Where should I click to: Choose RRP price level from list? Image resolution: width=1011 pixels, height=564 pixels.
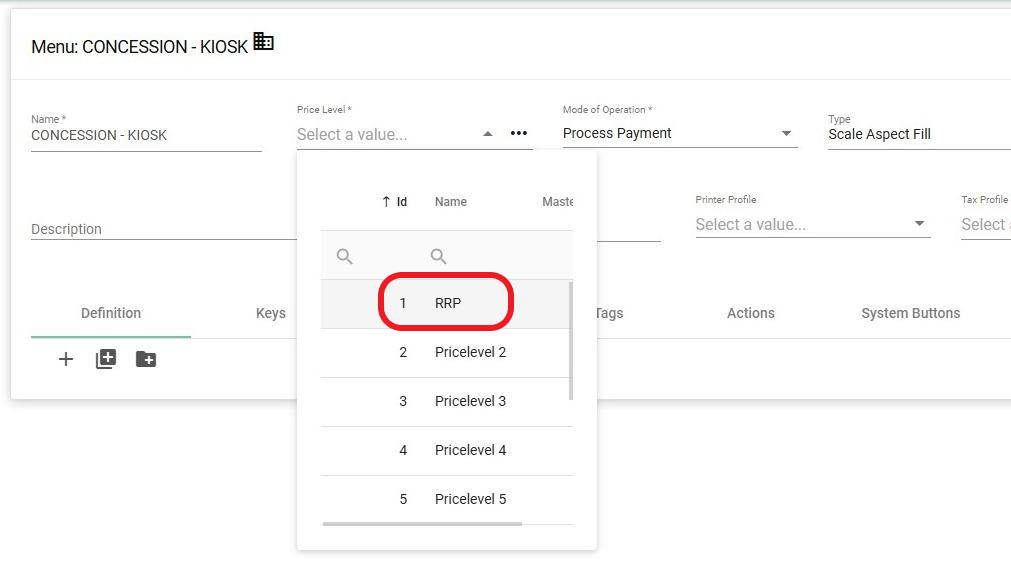pyautogui.click(x=447, y=303)
